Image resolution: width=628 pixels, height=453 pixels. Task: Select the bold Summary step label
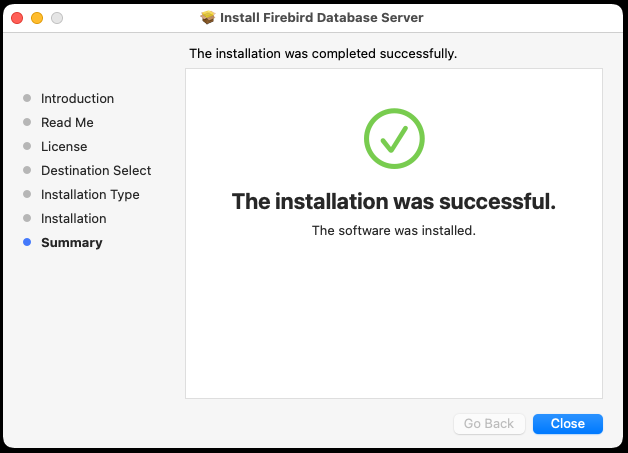tap(72, 243)
